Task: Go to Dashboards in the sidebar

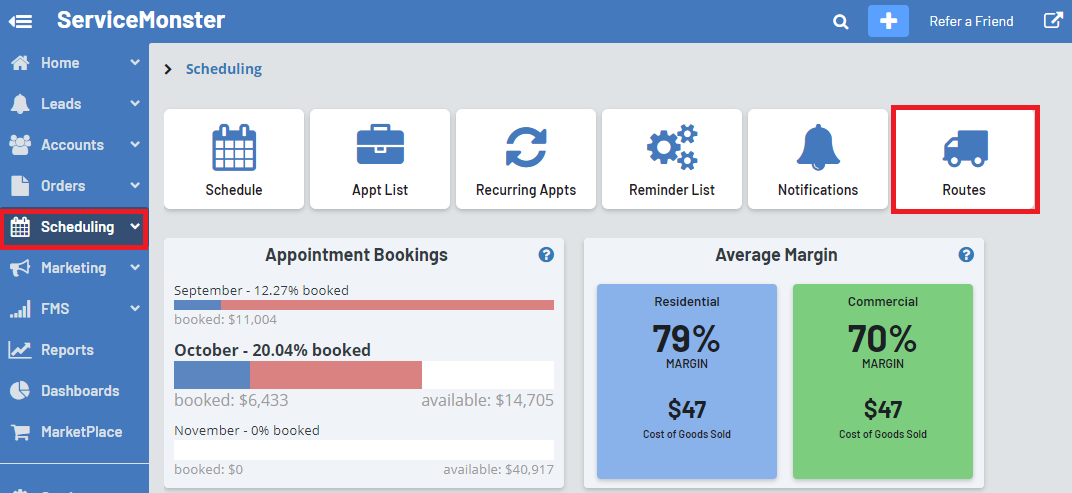Action: coord(79,391)
